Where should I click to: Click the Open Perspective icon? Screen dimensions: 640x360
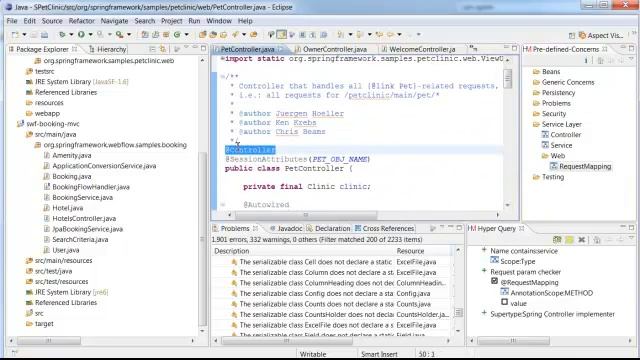click(x=572, y=36)
